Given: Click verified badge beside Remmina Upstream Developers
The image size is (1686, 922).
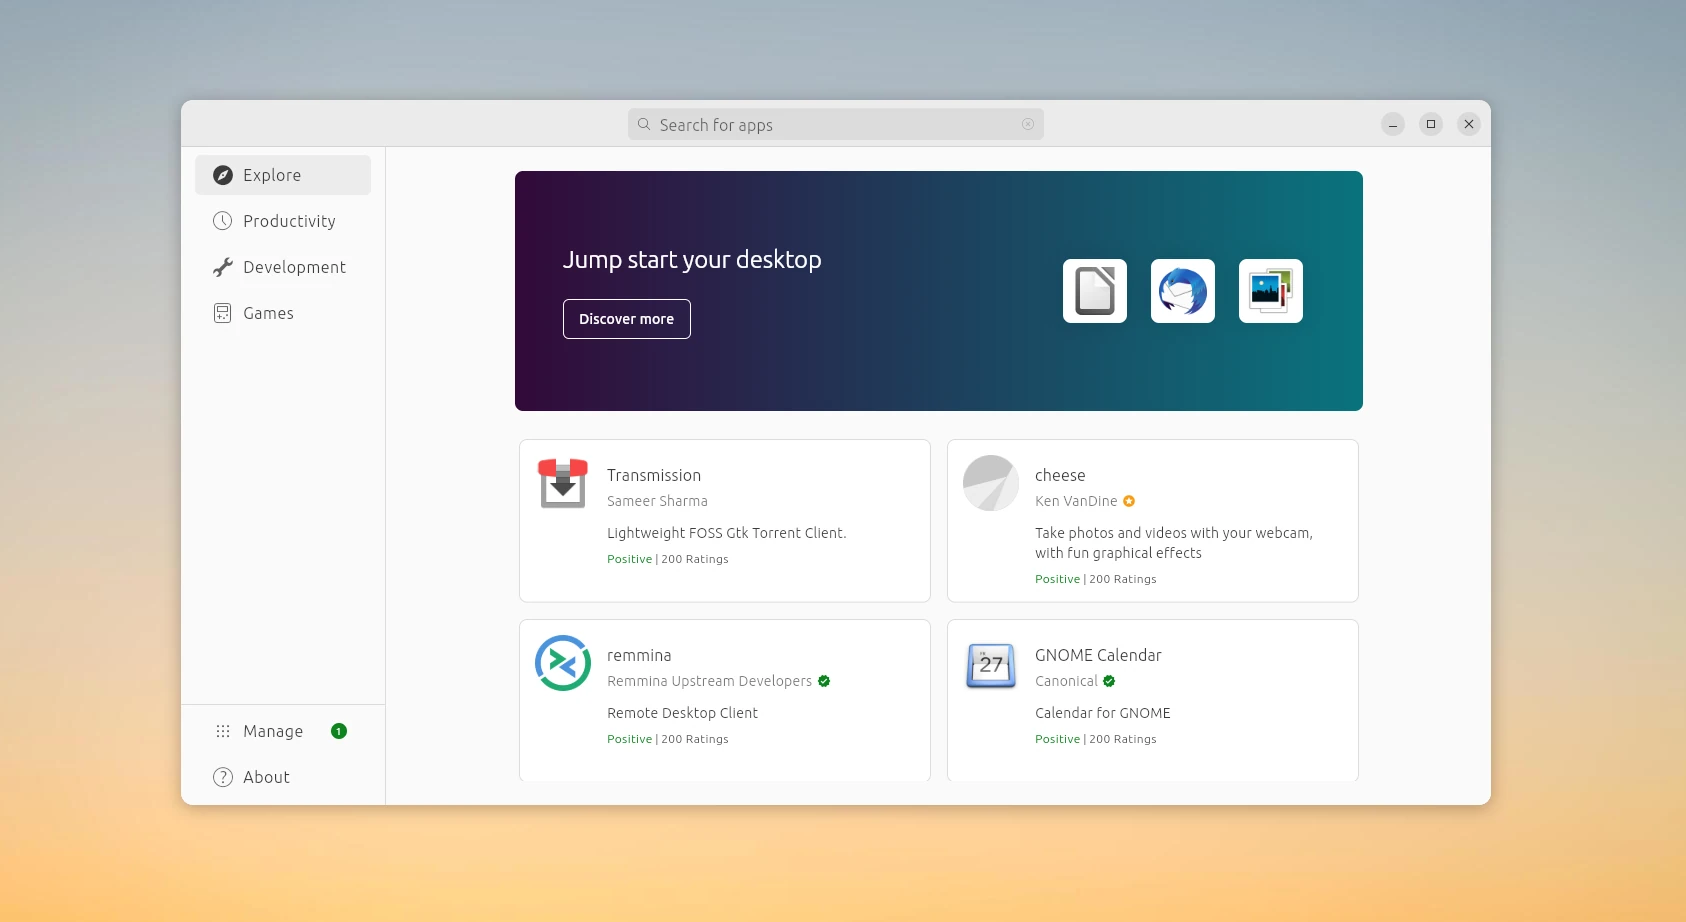Looking at the screenshot, I should [x=824, y=681].
